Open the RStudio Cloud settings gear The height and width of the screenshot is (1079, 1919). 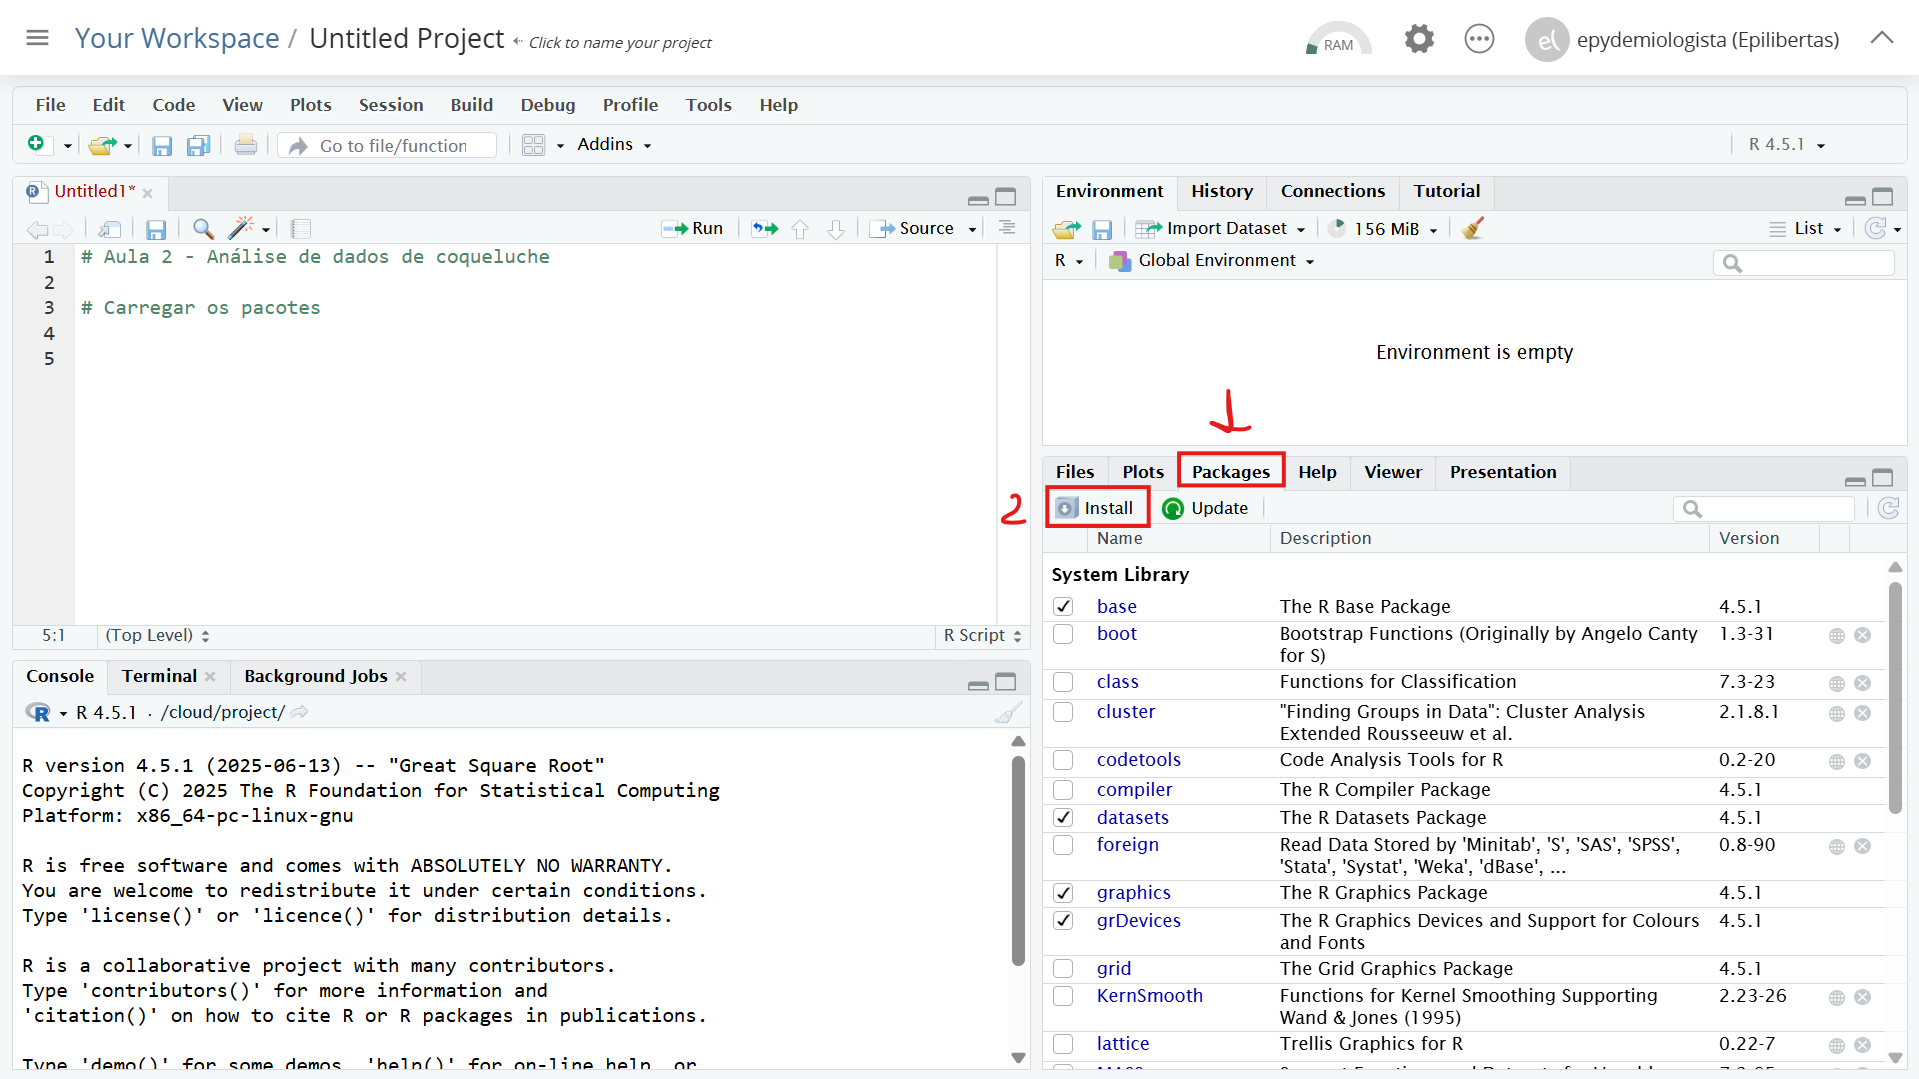coord(1419,40)
